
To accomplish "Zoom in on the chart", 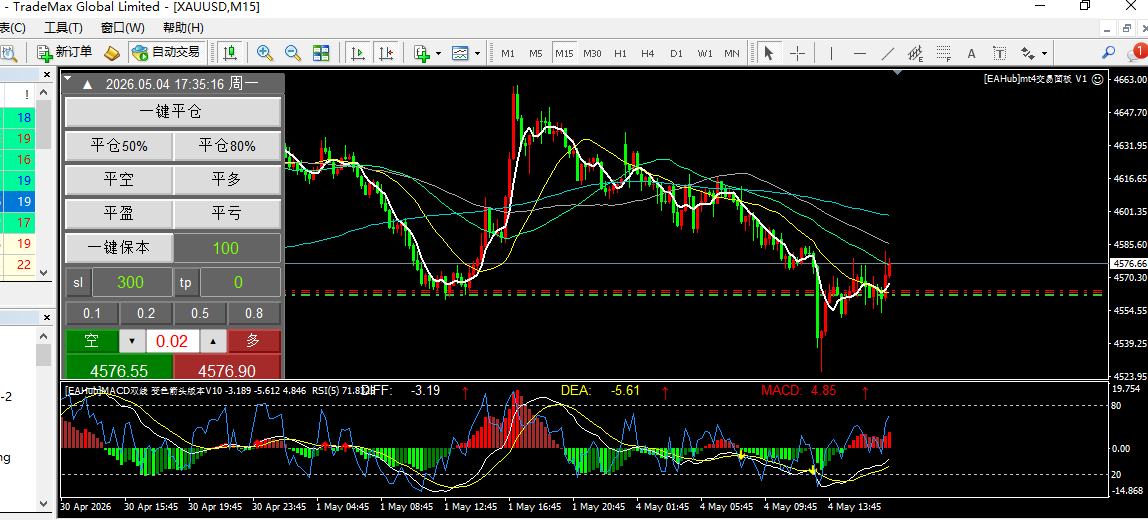I will point(265,53).
